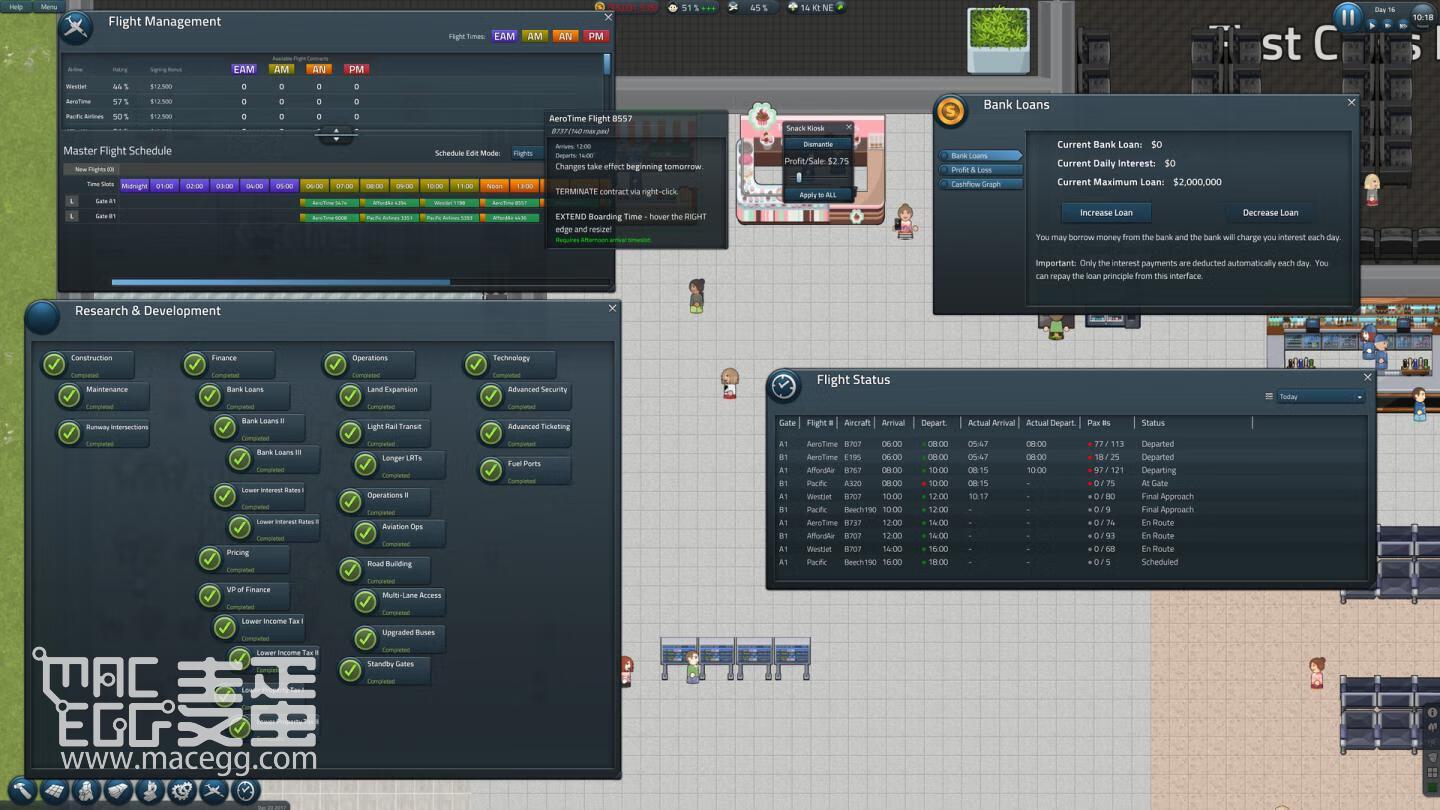Open the construction hammer tool
1440x810 pixels.
click(x=22, y=791)
